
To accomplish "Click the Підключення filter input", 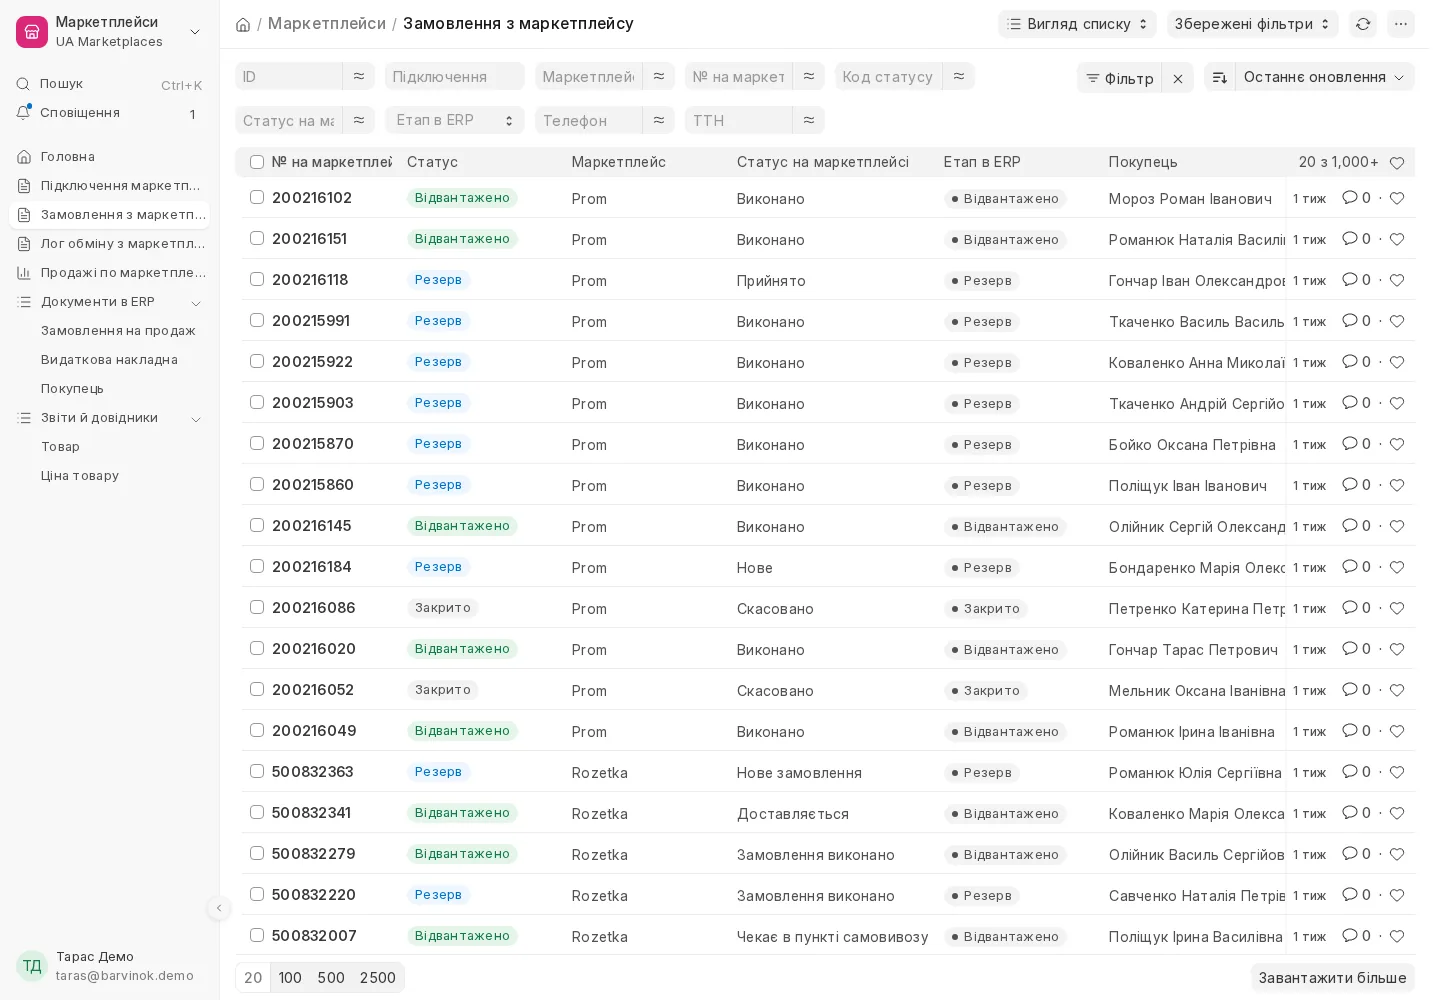I will coord(455,76).
